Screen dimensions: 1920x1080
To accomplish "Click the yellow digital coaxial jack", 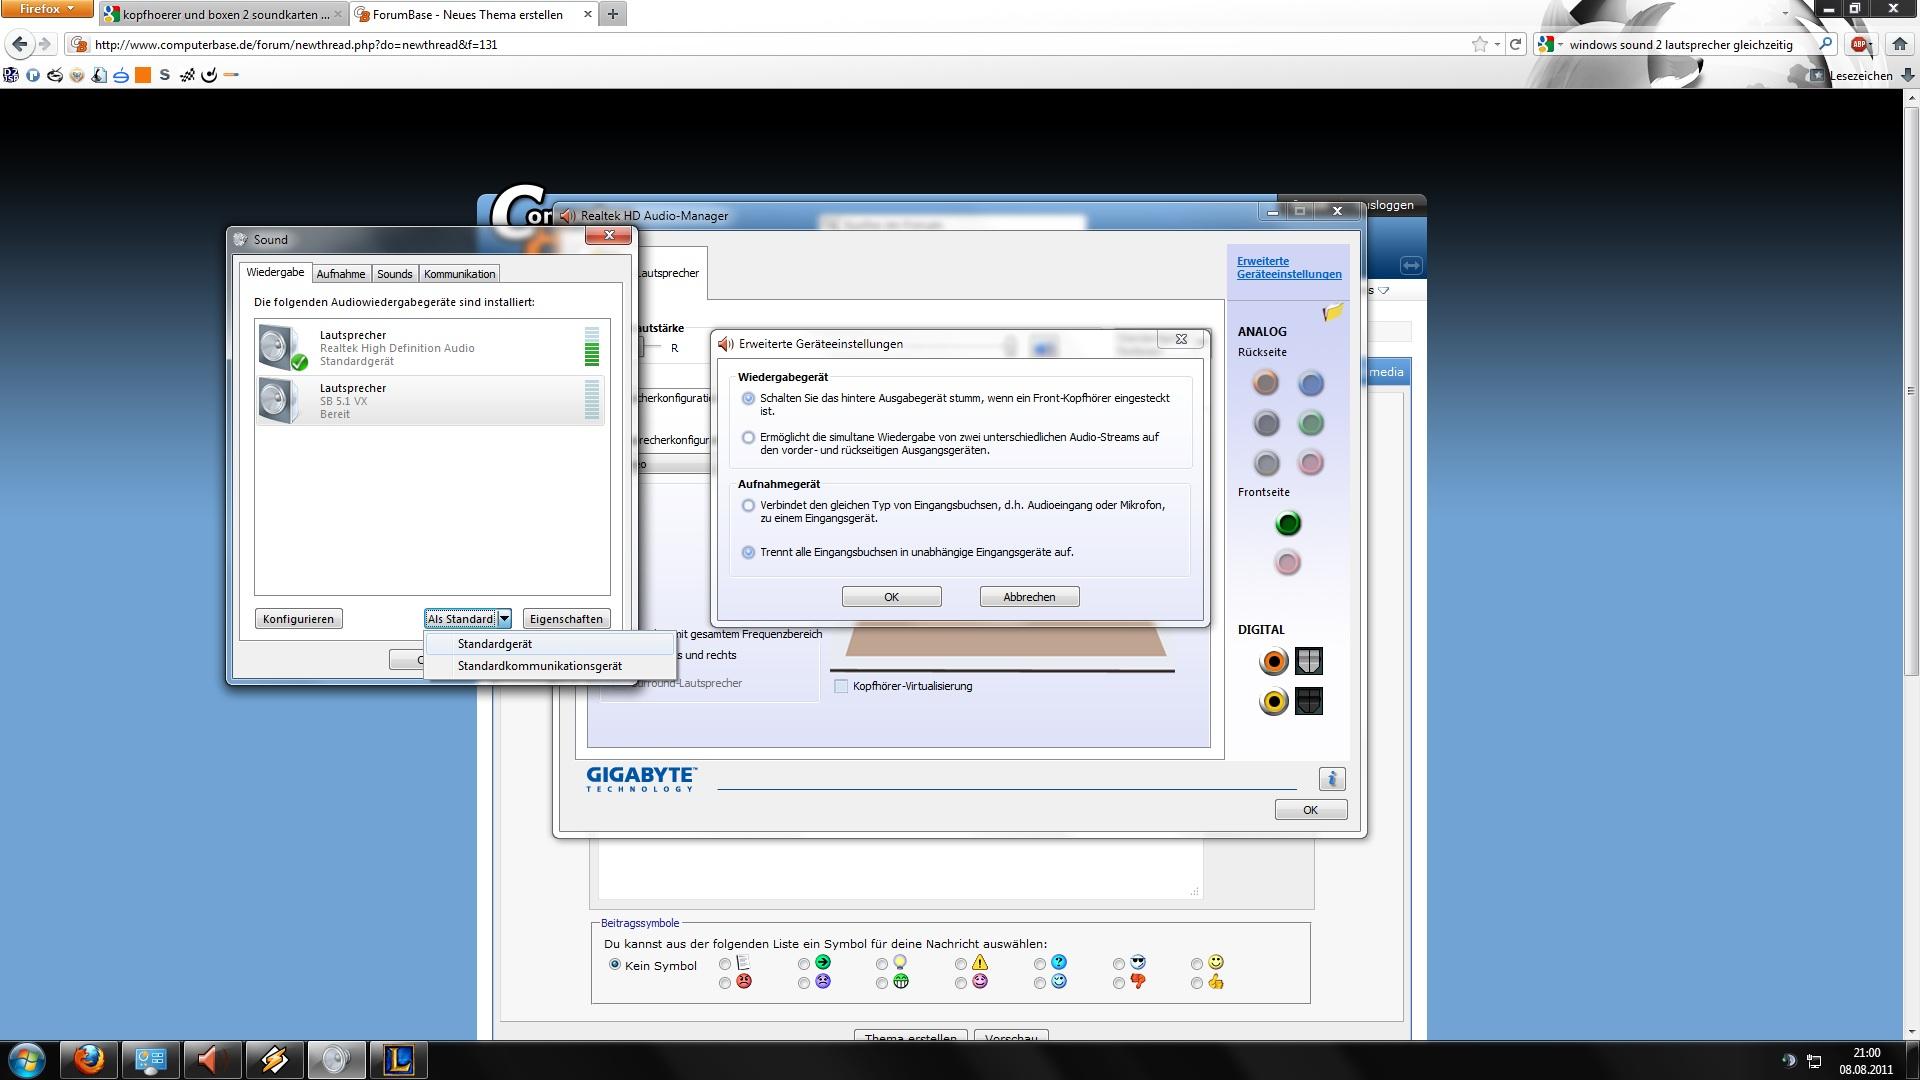I will (x=1274, y=701).
